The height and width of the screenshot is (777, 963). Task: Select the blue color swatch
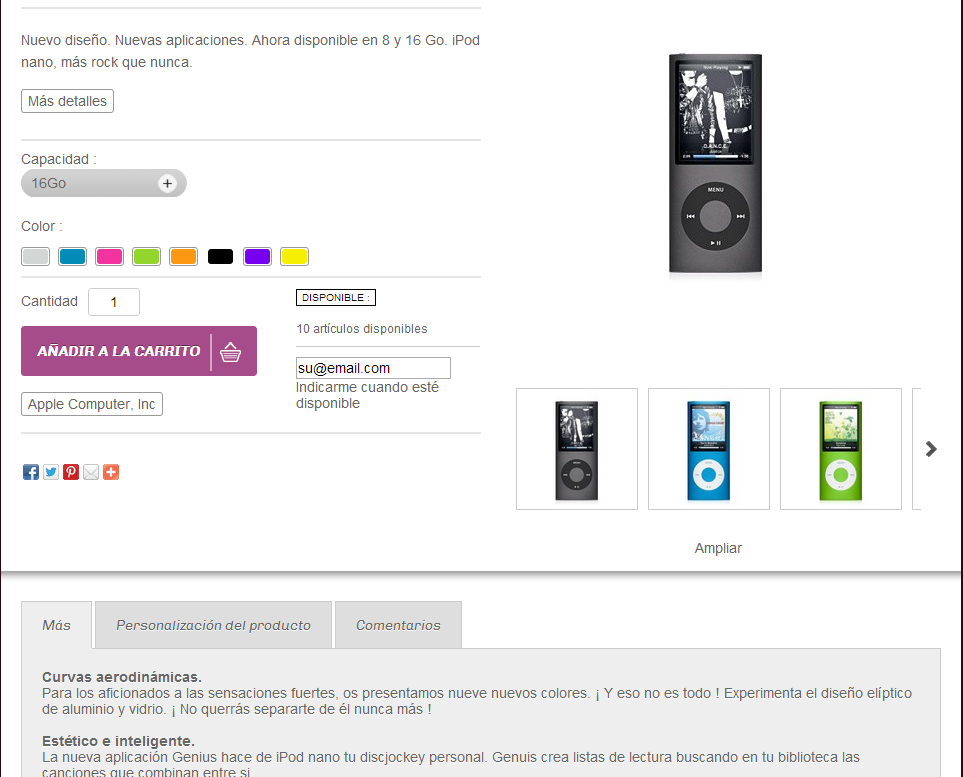coord(72,256)
